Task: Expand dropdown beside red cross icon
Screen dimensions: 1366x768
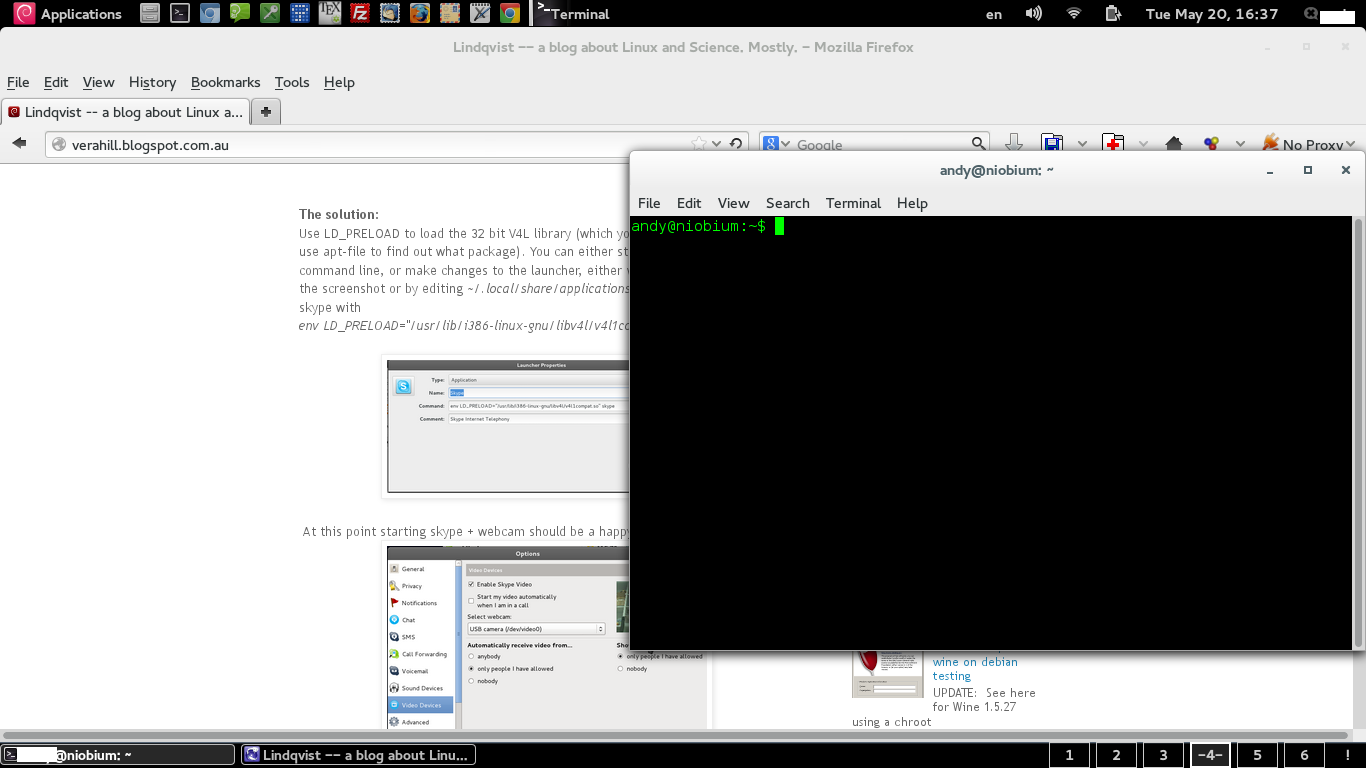Action: (x=1143, y=145)
